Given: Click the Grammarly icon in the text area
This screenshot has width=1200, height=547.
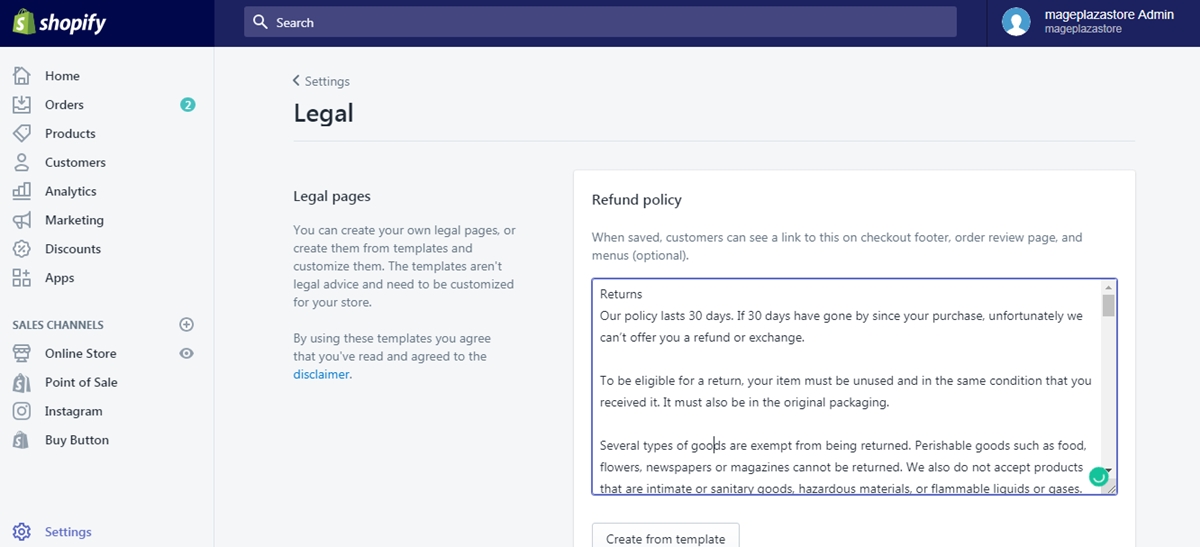Looking at the screenshot, I should click(x=1098, y=477).
